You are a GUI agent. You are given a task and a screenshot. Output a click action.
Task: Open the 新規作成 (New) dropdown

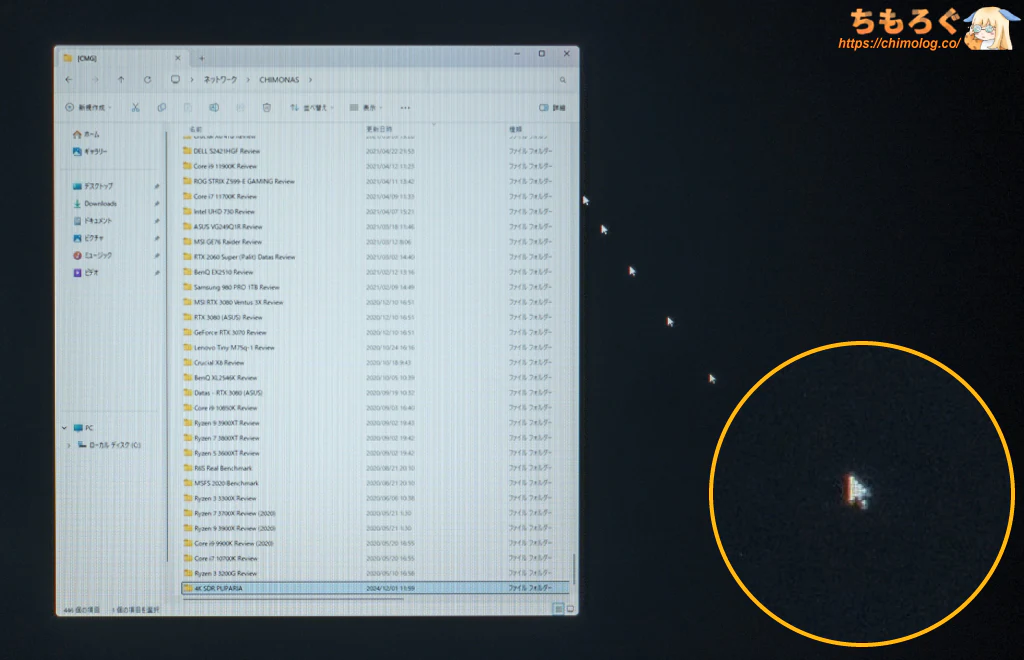coord(89,107)
